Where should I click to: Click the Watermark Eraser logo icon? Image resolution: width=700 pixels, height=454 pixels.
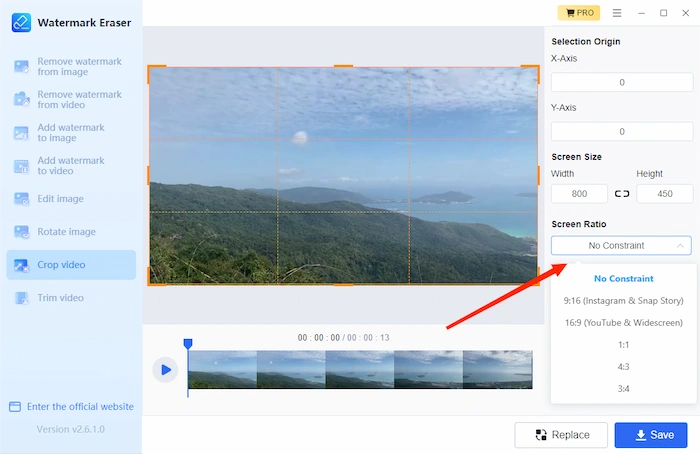click(x=21, y=22)
